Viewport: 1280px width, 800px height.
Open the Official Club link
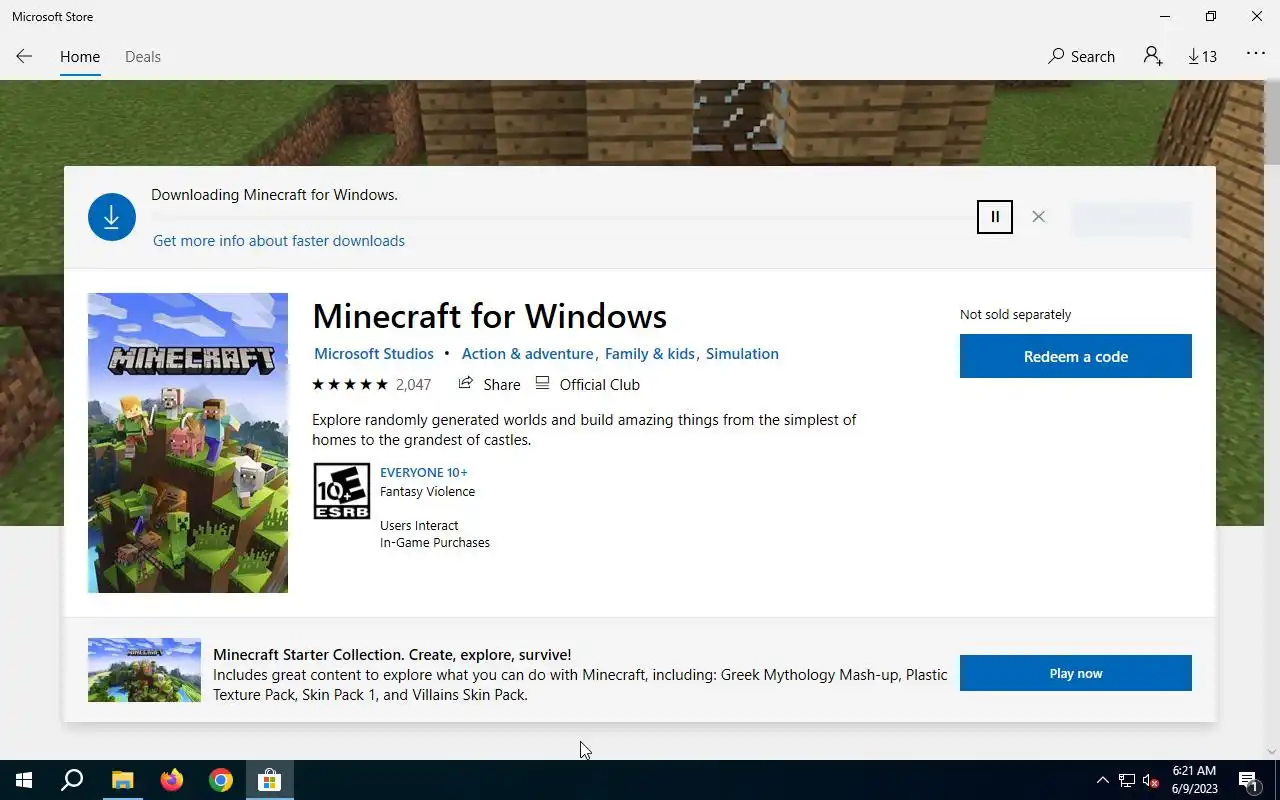[587, 385]
